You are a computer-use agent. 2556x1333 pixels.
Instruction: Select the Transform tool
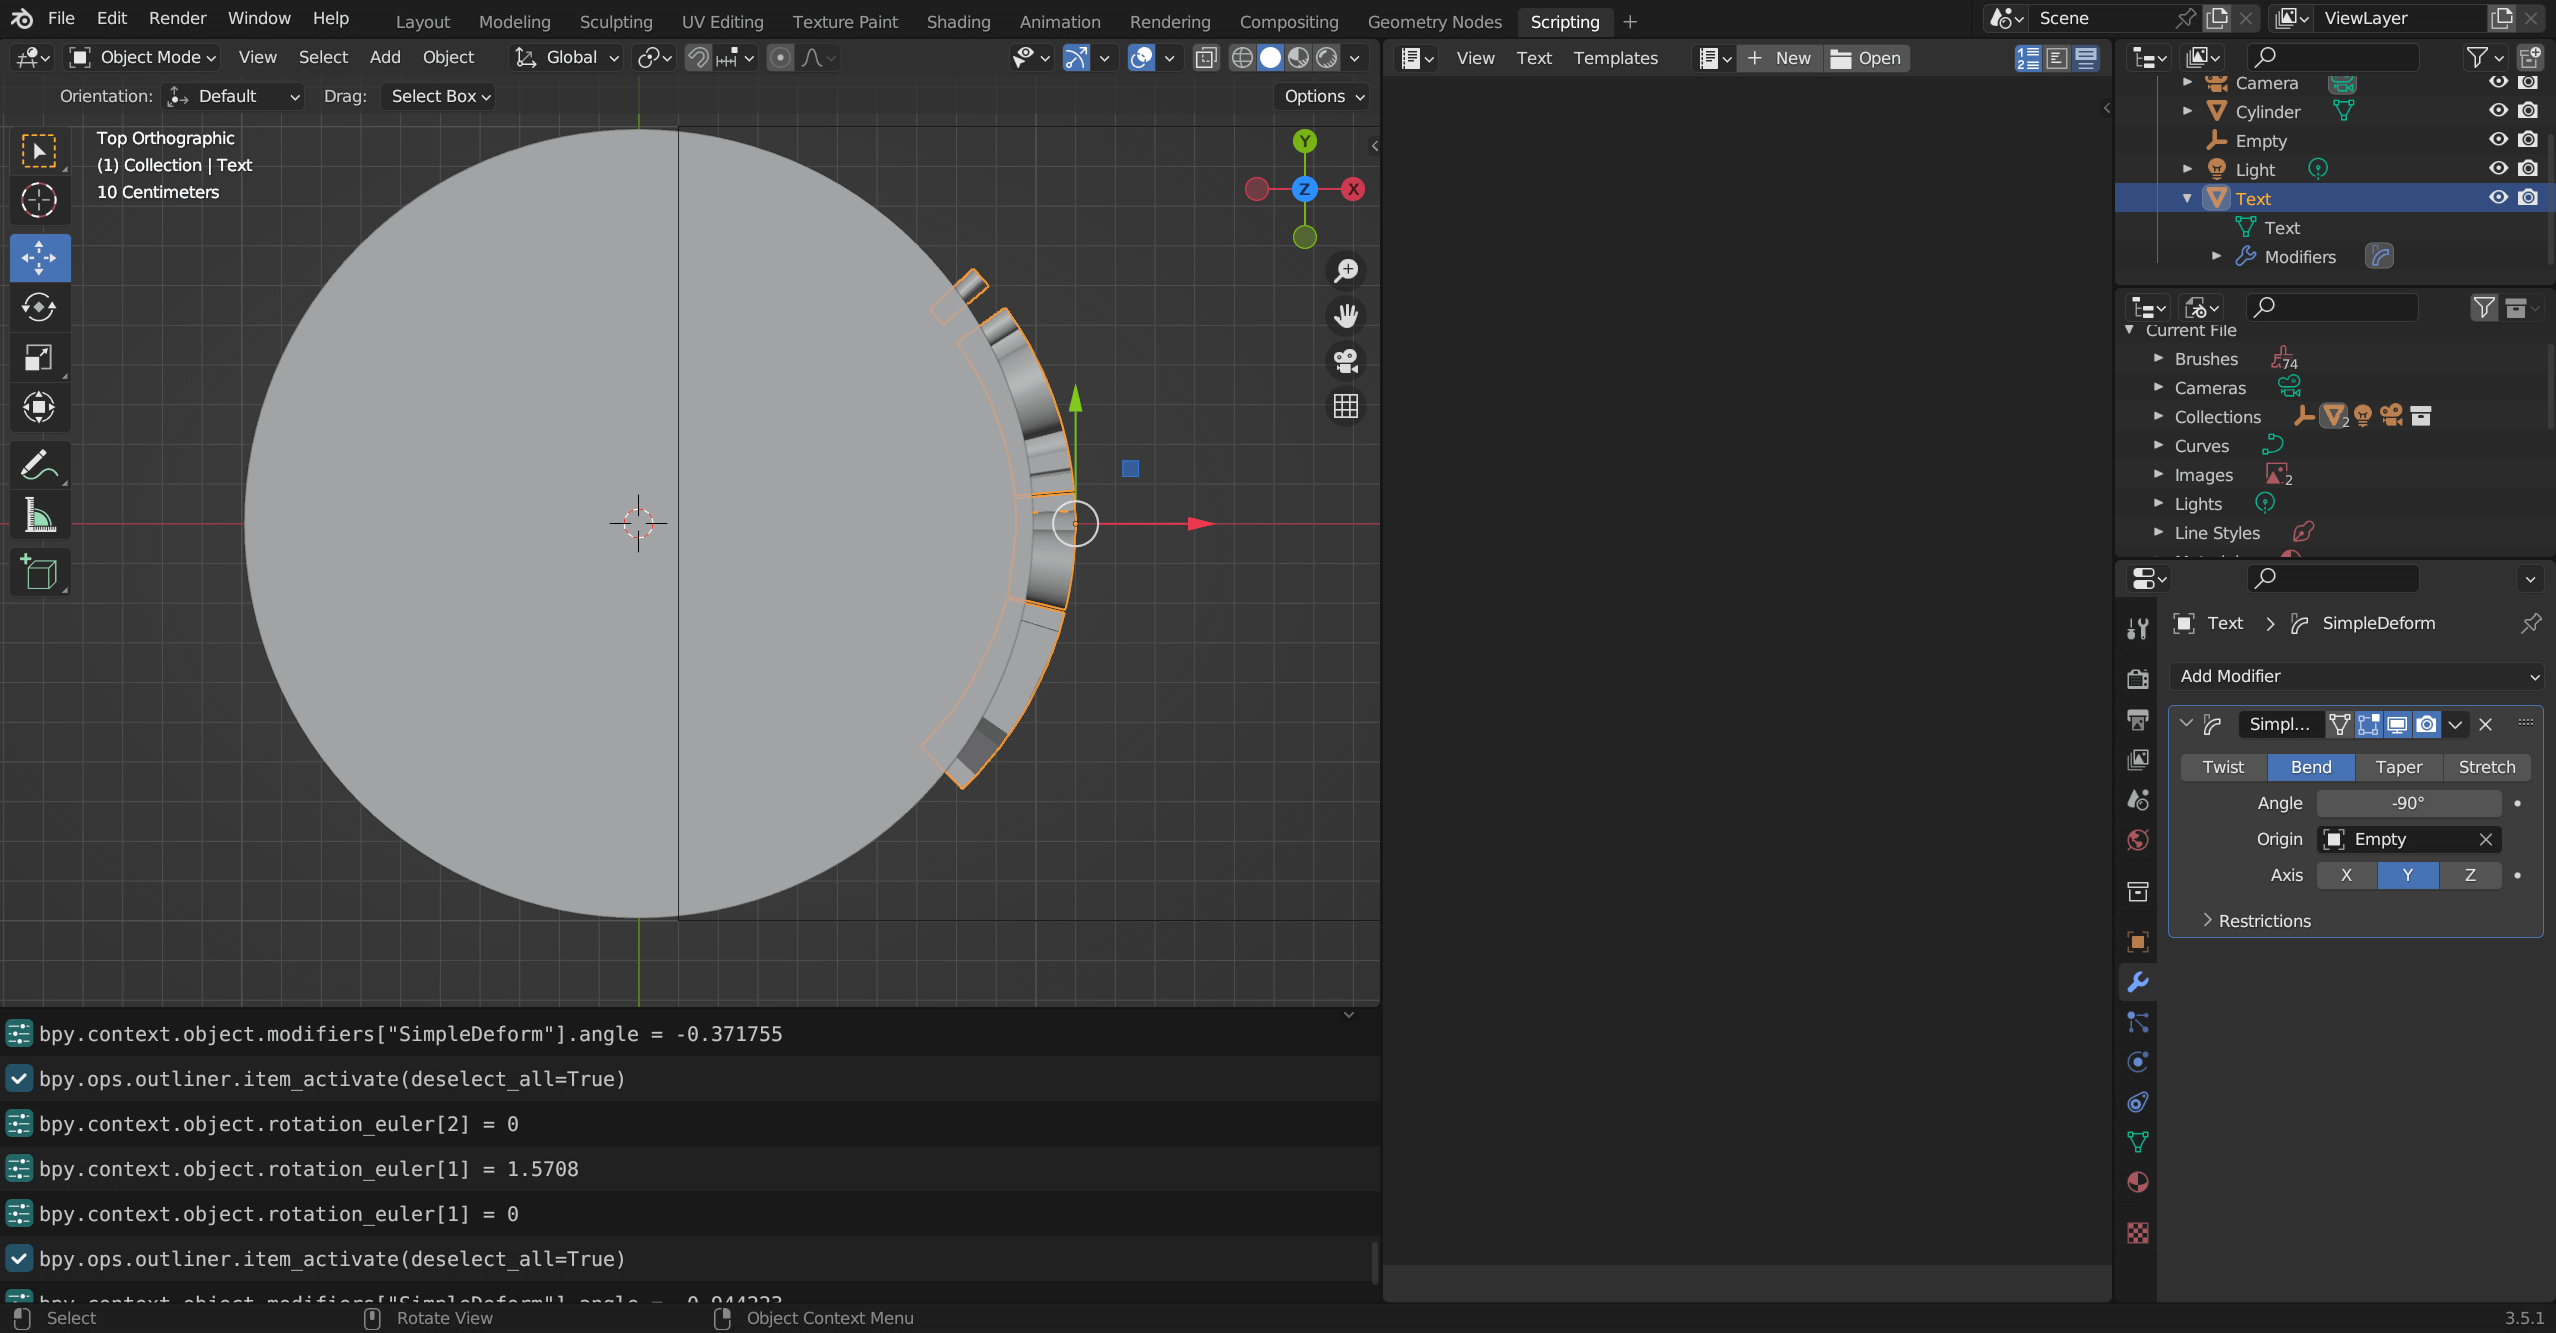coord(40,407)
